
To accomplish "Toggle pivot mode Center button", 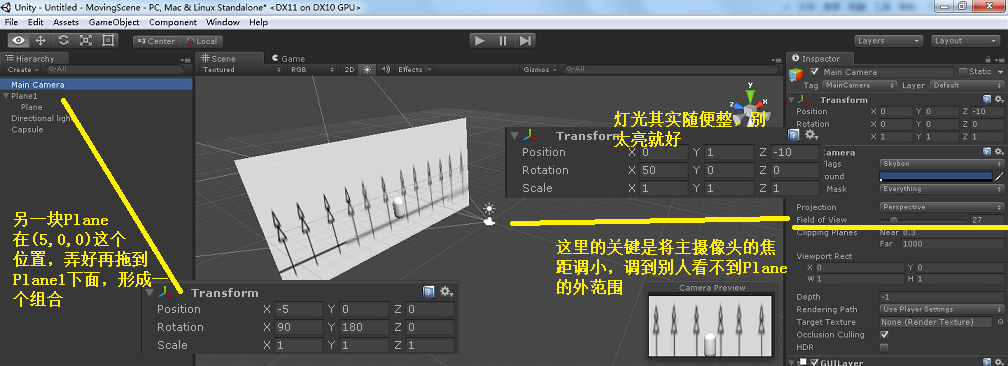I will point(155,41).
